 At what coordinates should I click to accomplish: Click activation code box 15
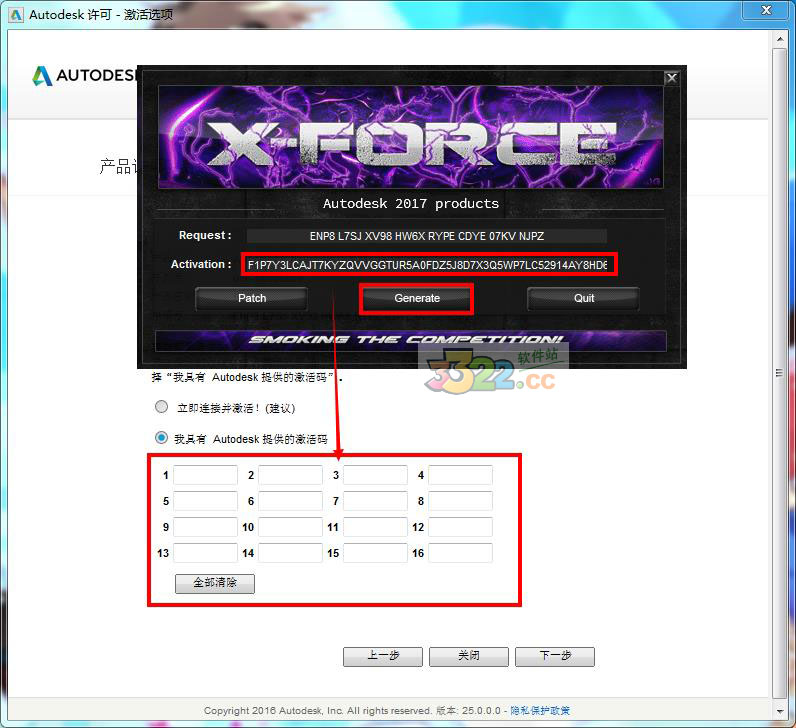click(x=375, y=553)
